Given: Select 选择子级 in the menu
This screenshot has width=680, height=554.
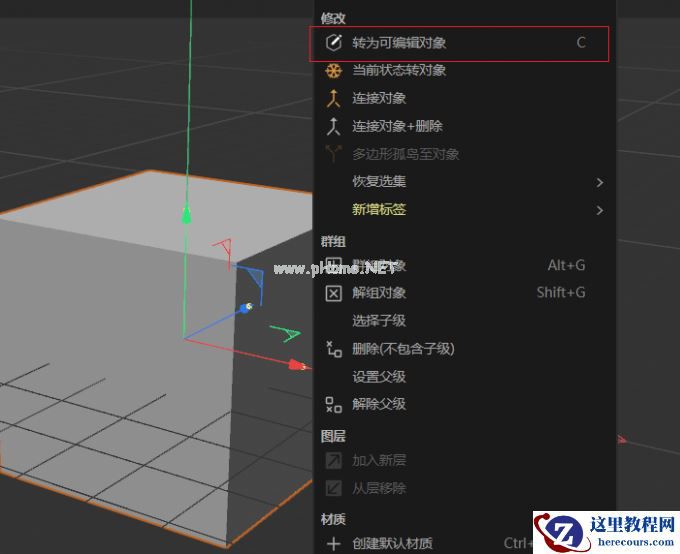Looking at the screenshot, I should [x=464, y=321].
